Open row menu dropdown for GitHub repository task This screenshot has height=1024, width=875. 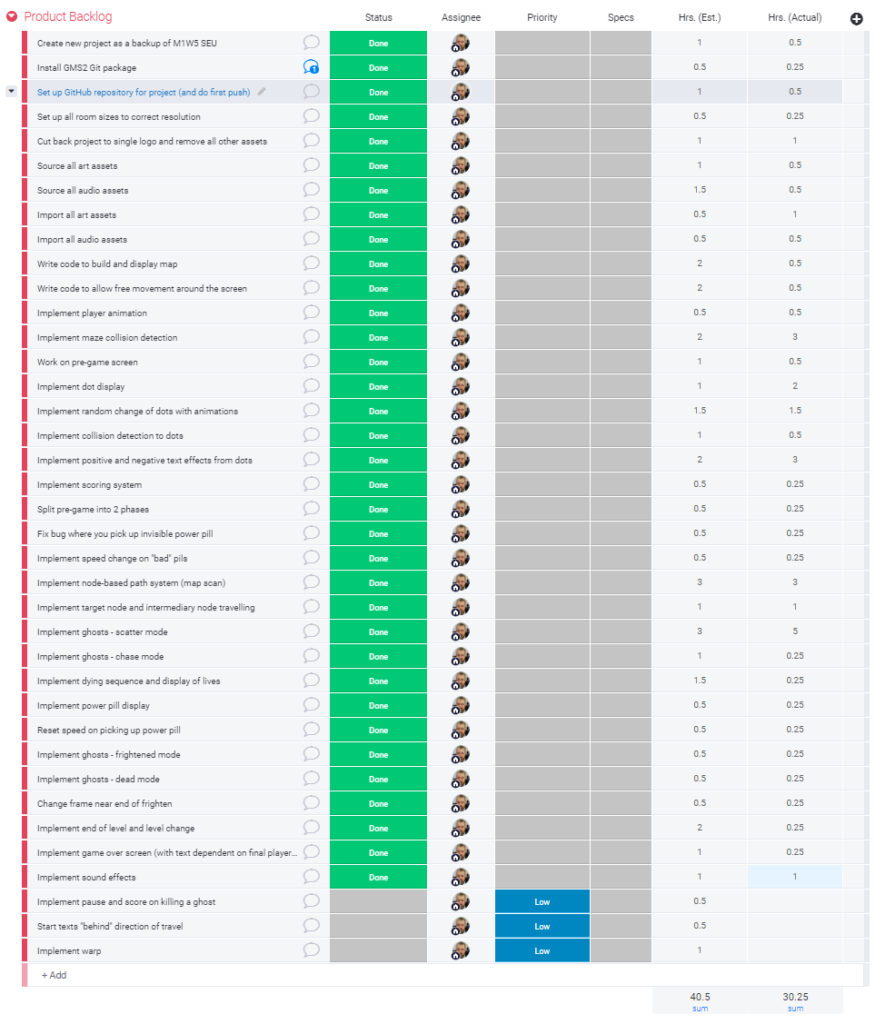[x=11, y=91]
